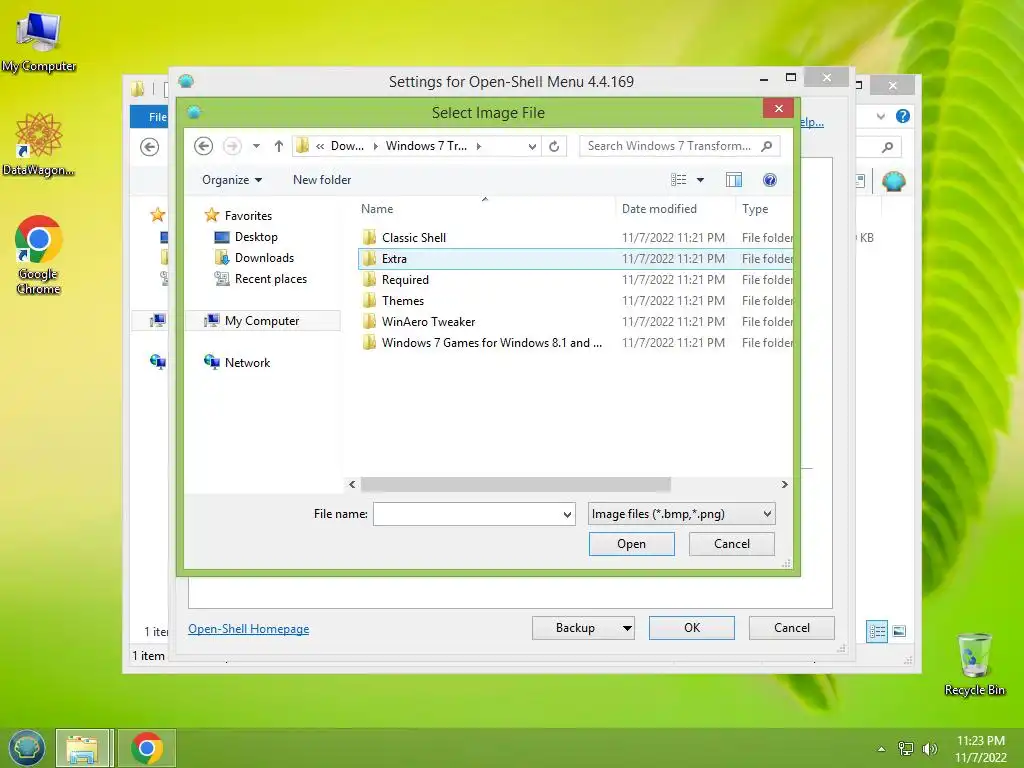The image size is (1024, 768).
Task: Show hidden system tray icons
Action: point(882,749)
